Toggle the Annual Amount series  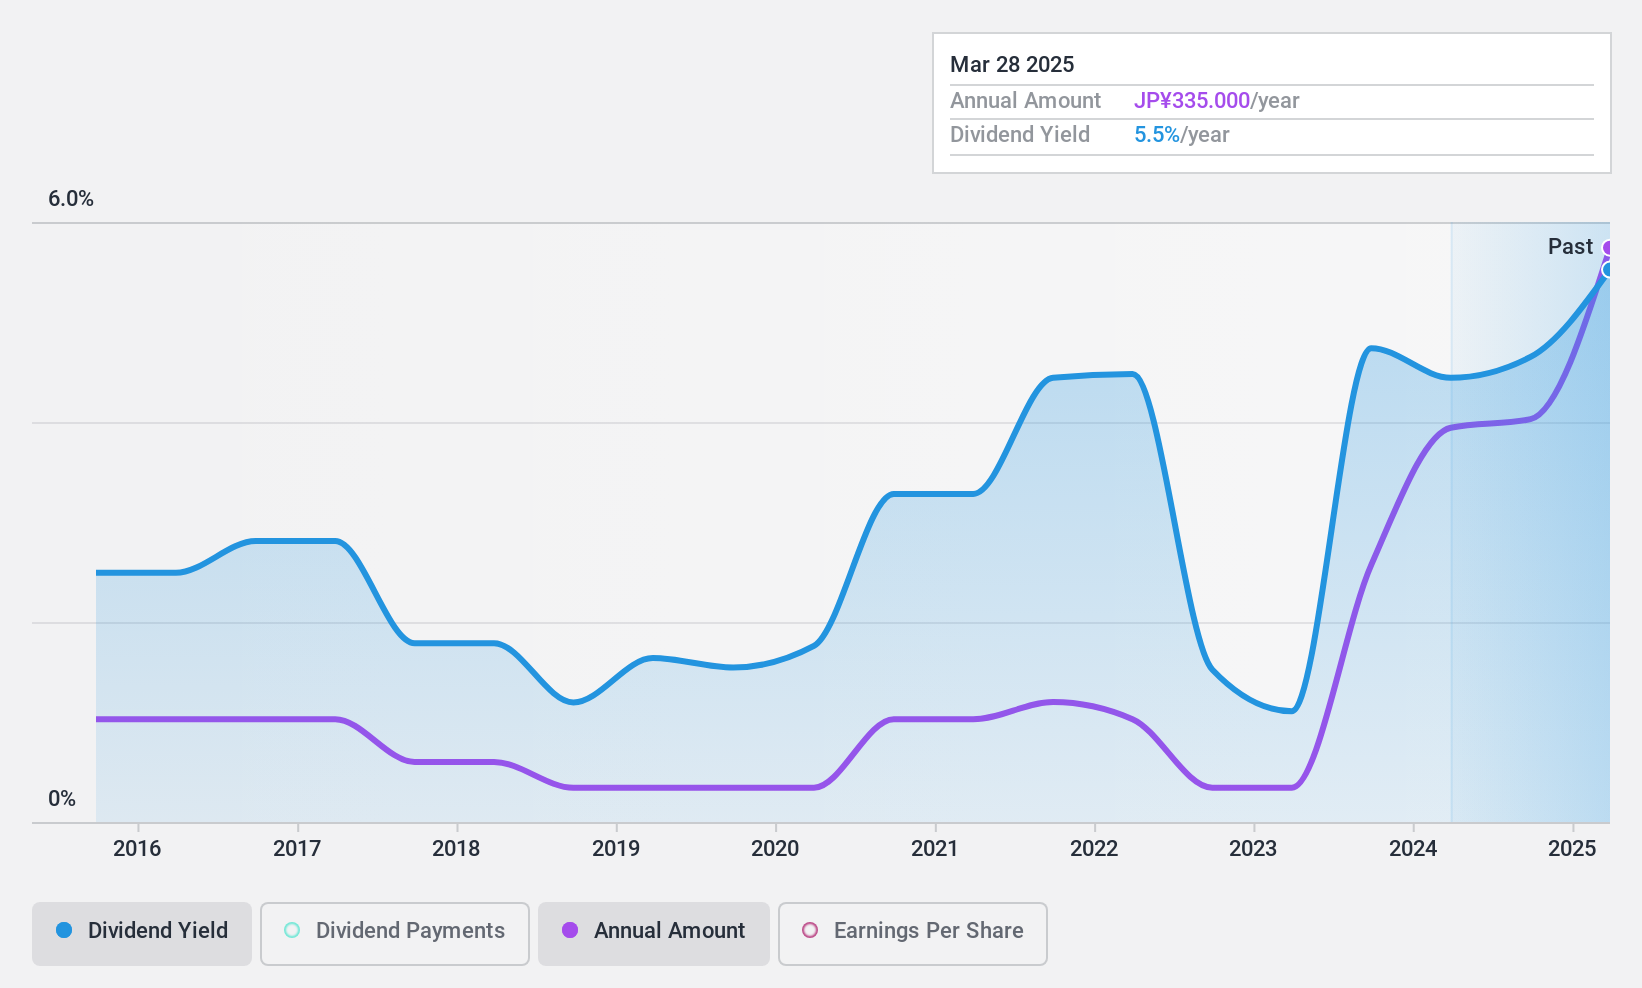point(654,934)
